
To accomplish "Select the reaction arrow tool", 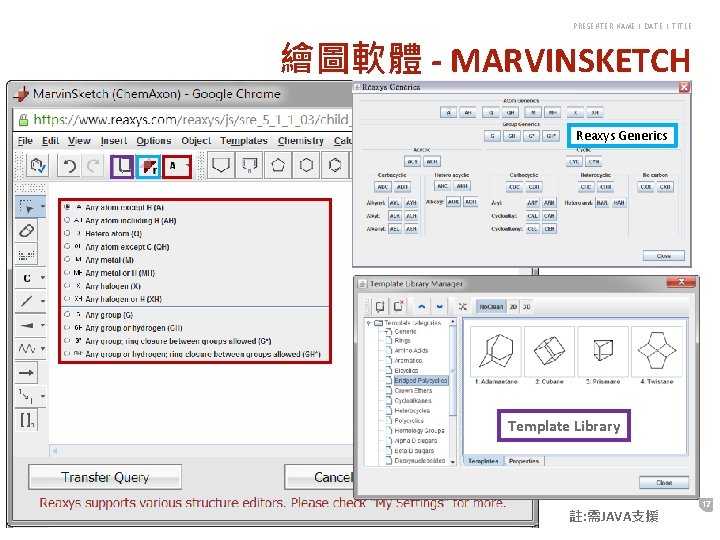I will point(27,373).
